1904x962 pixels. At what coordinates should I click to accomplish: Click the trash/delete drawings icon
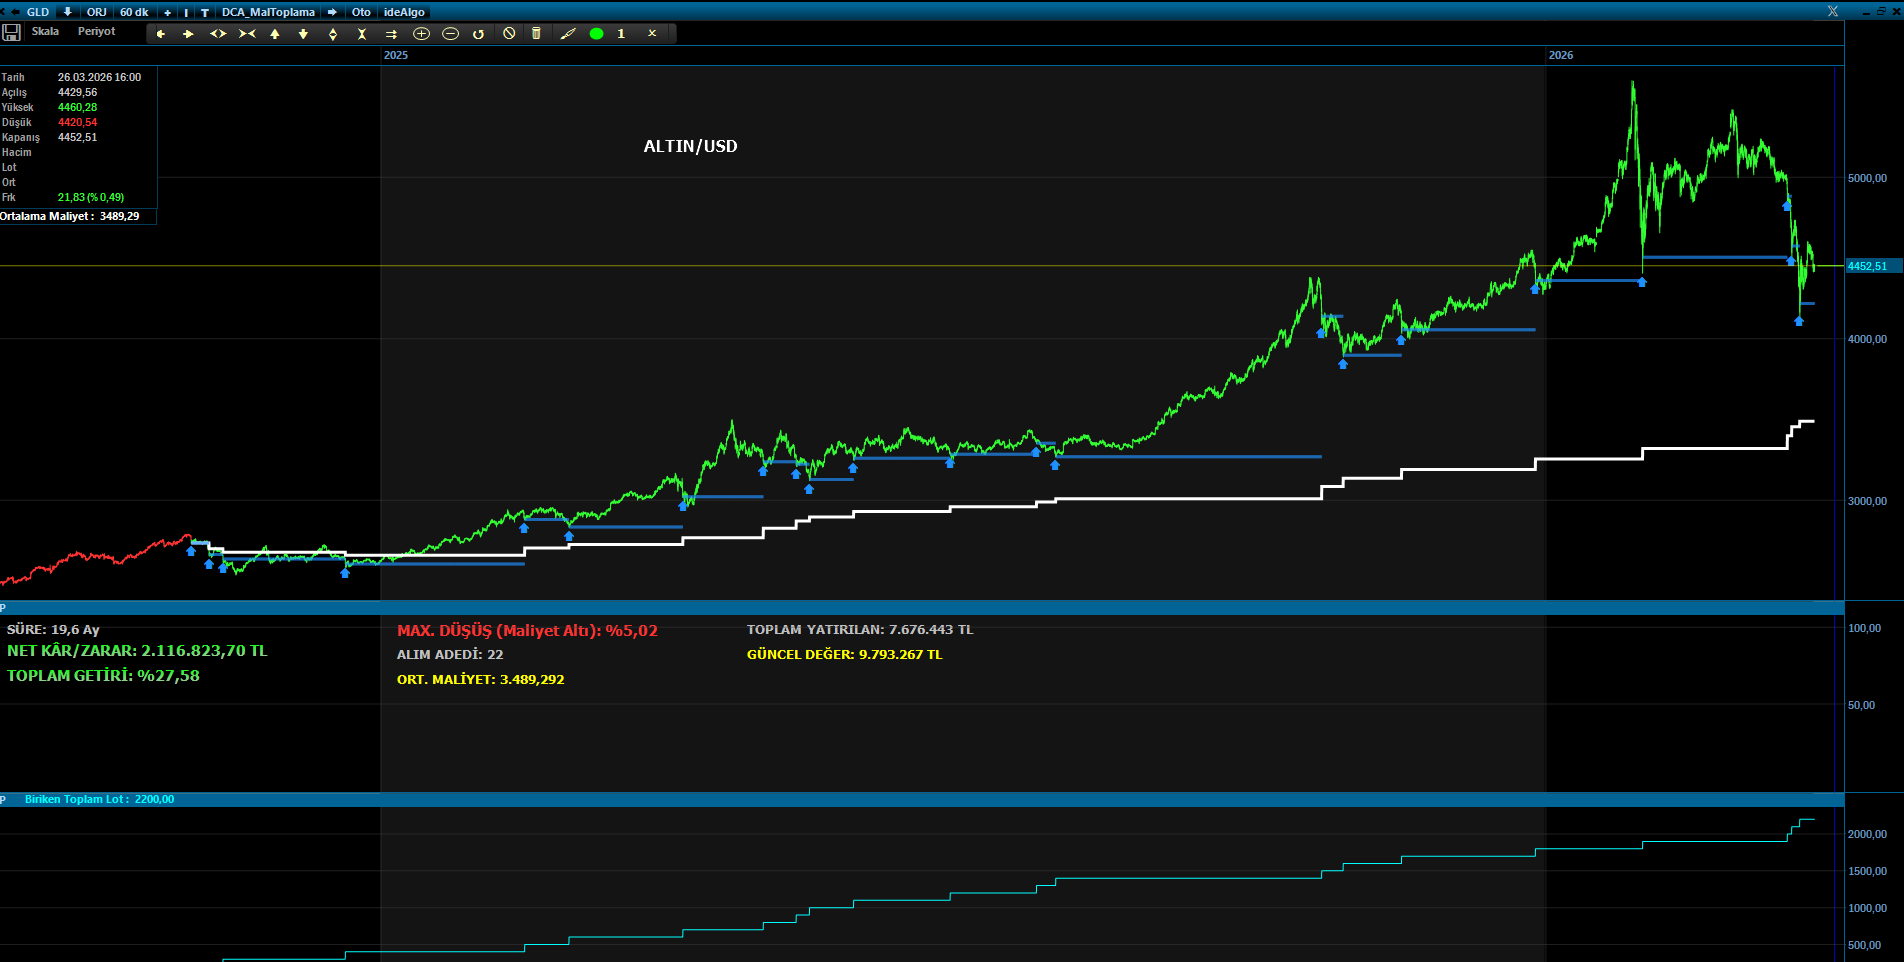536,33
